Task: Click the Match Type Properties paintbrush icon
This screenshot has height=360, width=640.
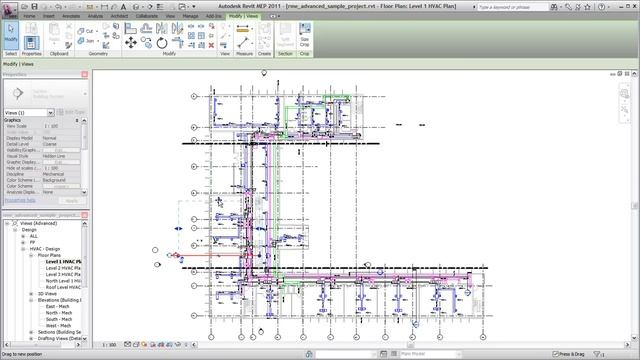Action: point(68,45)
